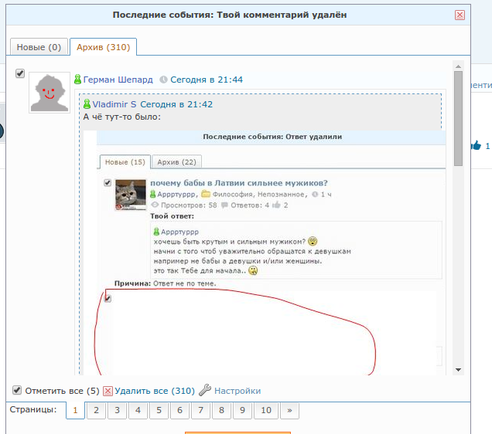The image size is (492, 434).
Task: Click green user icon beside Герман Шепард
Action: pos(78,79)
